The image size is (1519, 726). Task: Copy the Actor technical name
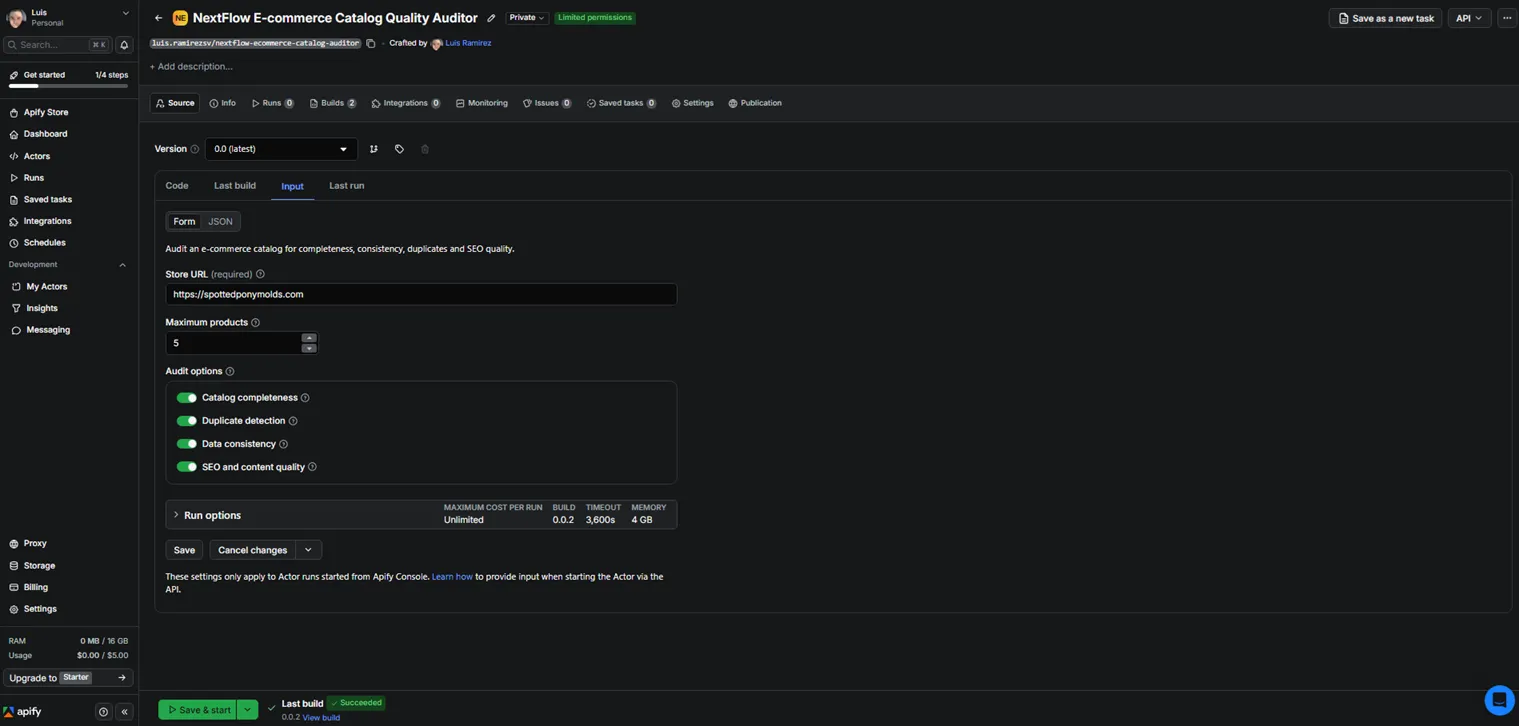pyautogui.click(x=371, y=44)
